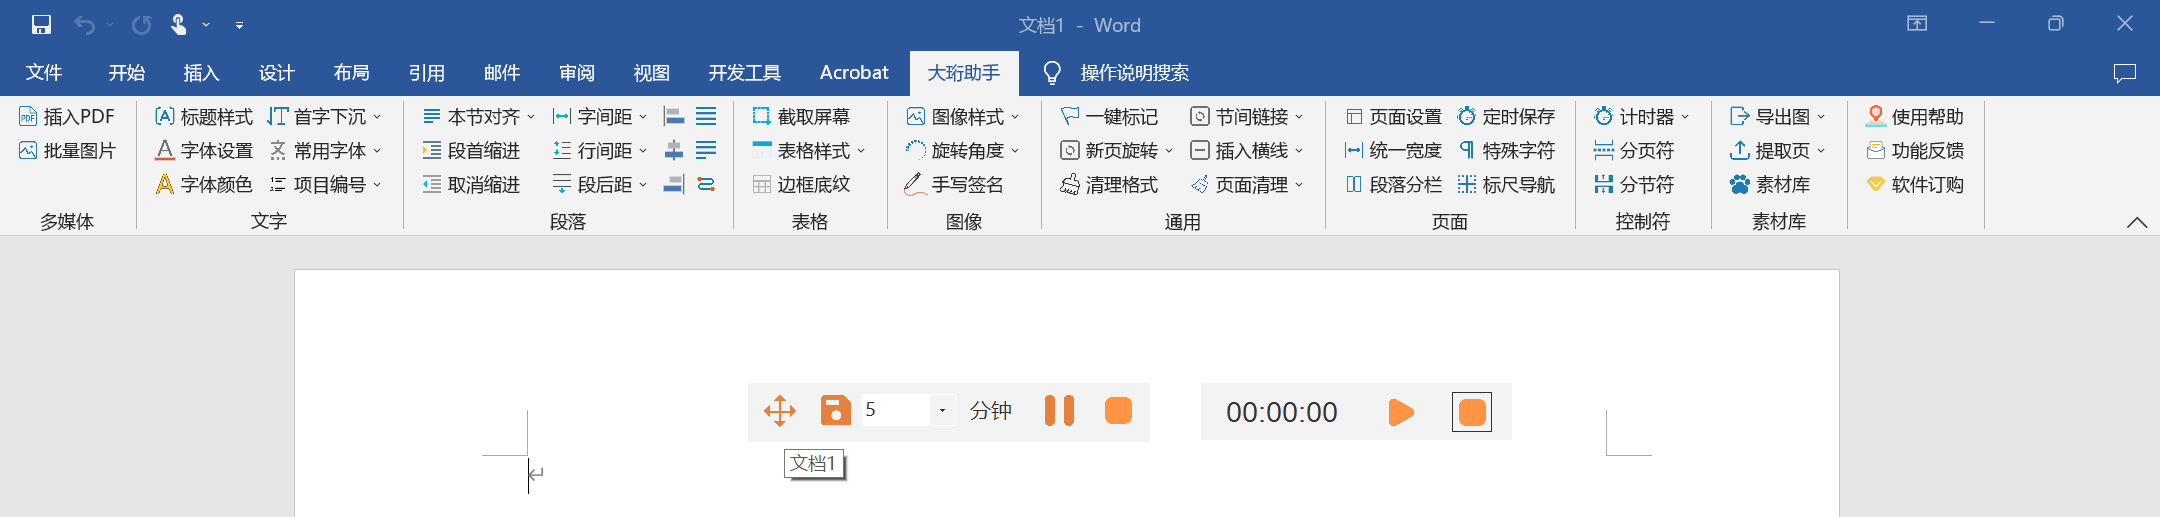2160x517 pixels.
Task: Click the align-right objects icon in 段落 group
Action: tap(674, 185)
